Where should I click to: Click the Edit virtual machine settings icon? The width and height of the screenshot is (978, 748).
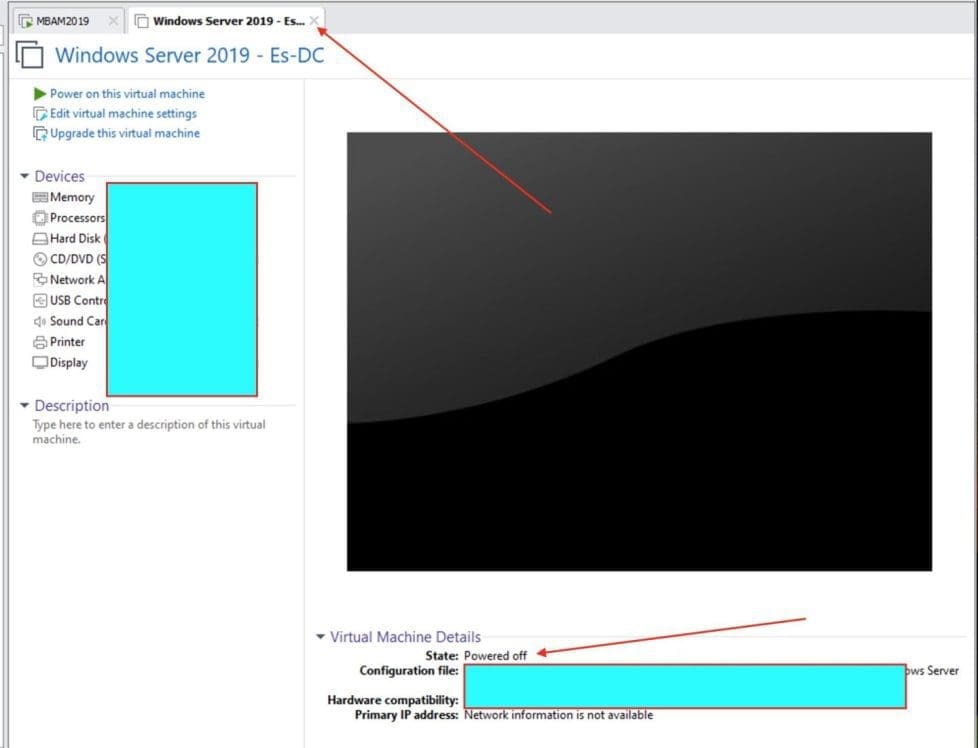tap(40, 114)
